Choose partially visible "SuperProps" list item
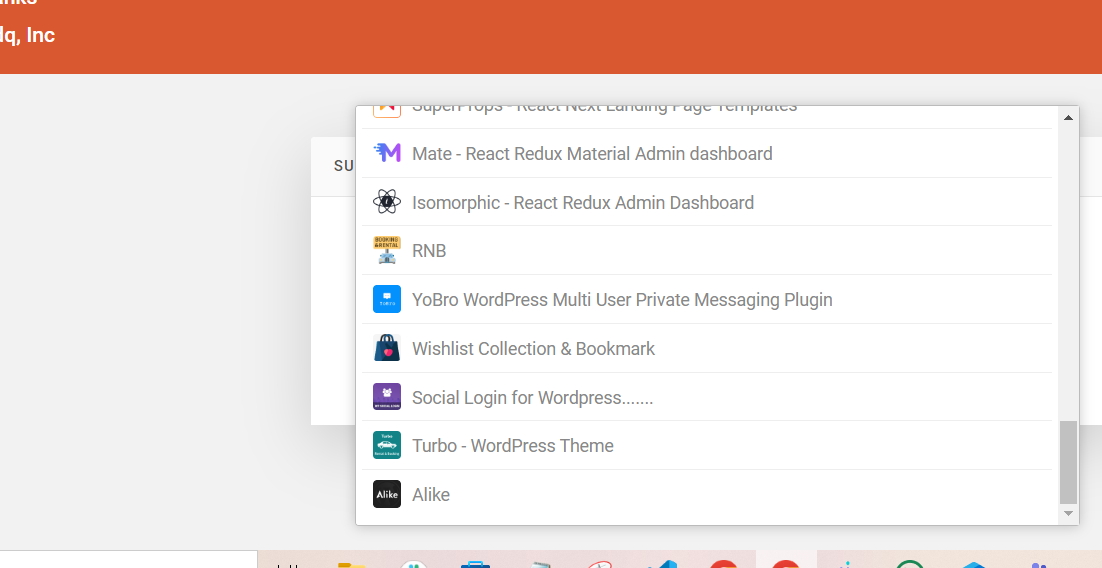The width and height of the screenshot is (1102, 568). tap(604, 109)
